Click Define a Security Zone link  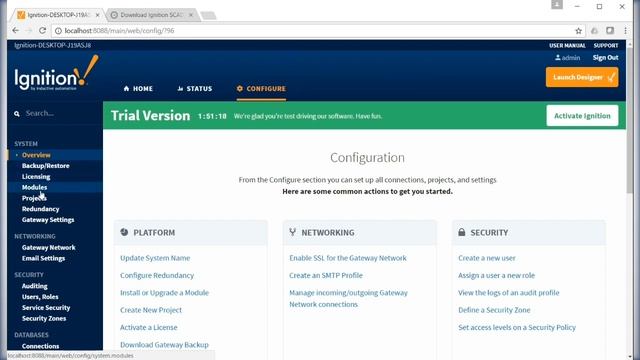[494, 310]
